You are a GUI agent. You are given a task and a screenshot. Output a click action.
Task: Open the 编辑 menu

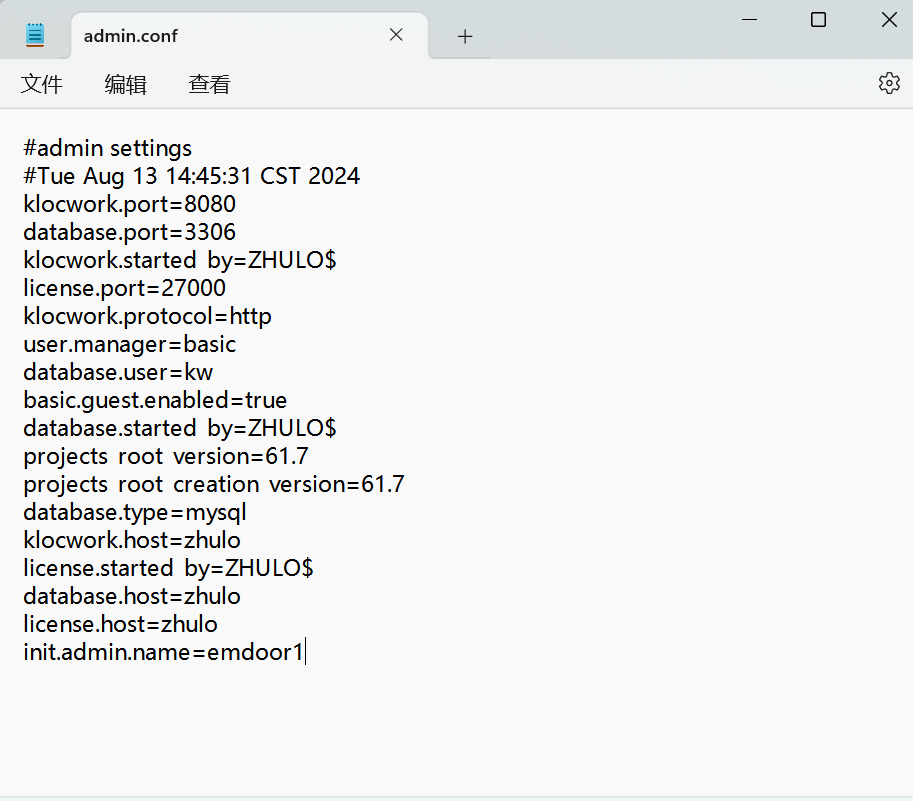(125, 85)
